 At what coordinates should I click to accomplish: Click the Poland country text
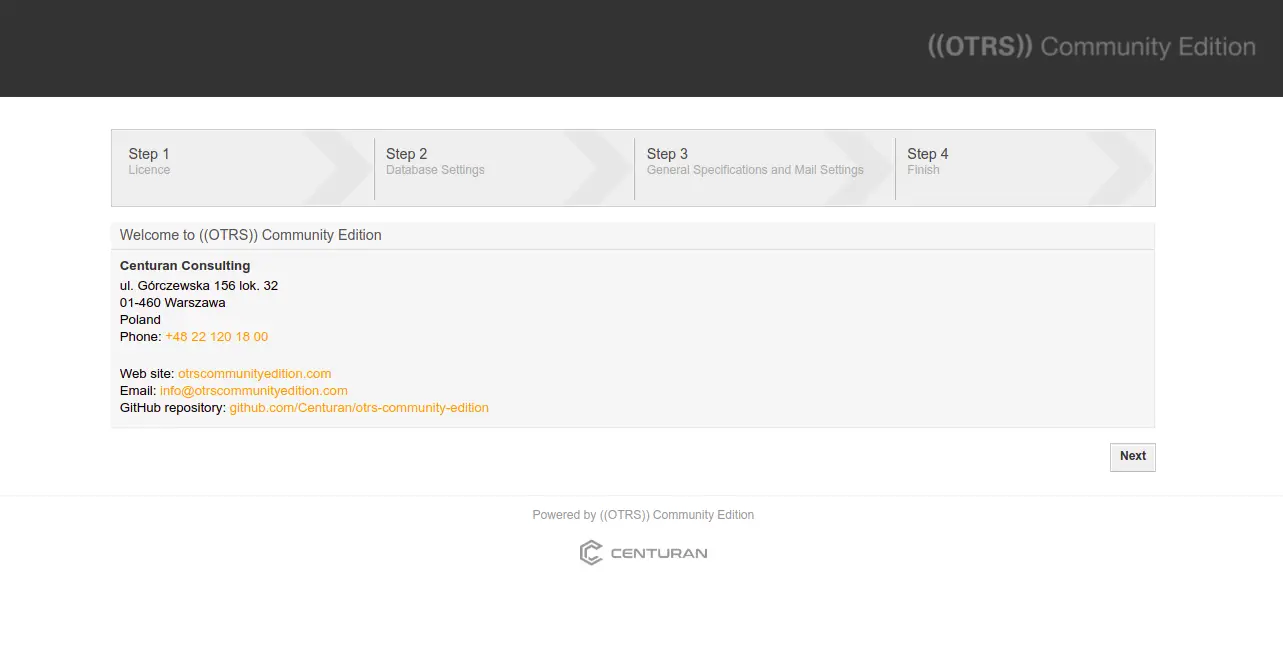coord(140,320)
